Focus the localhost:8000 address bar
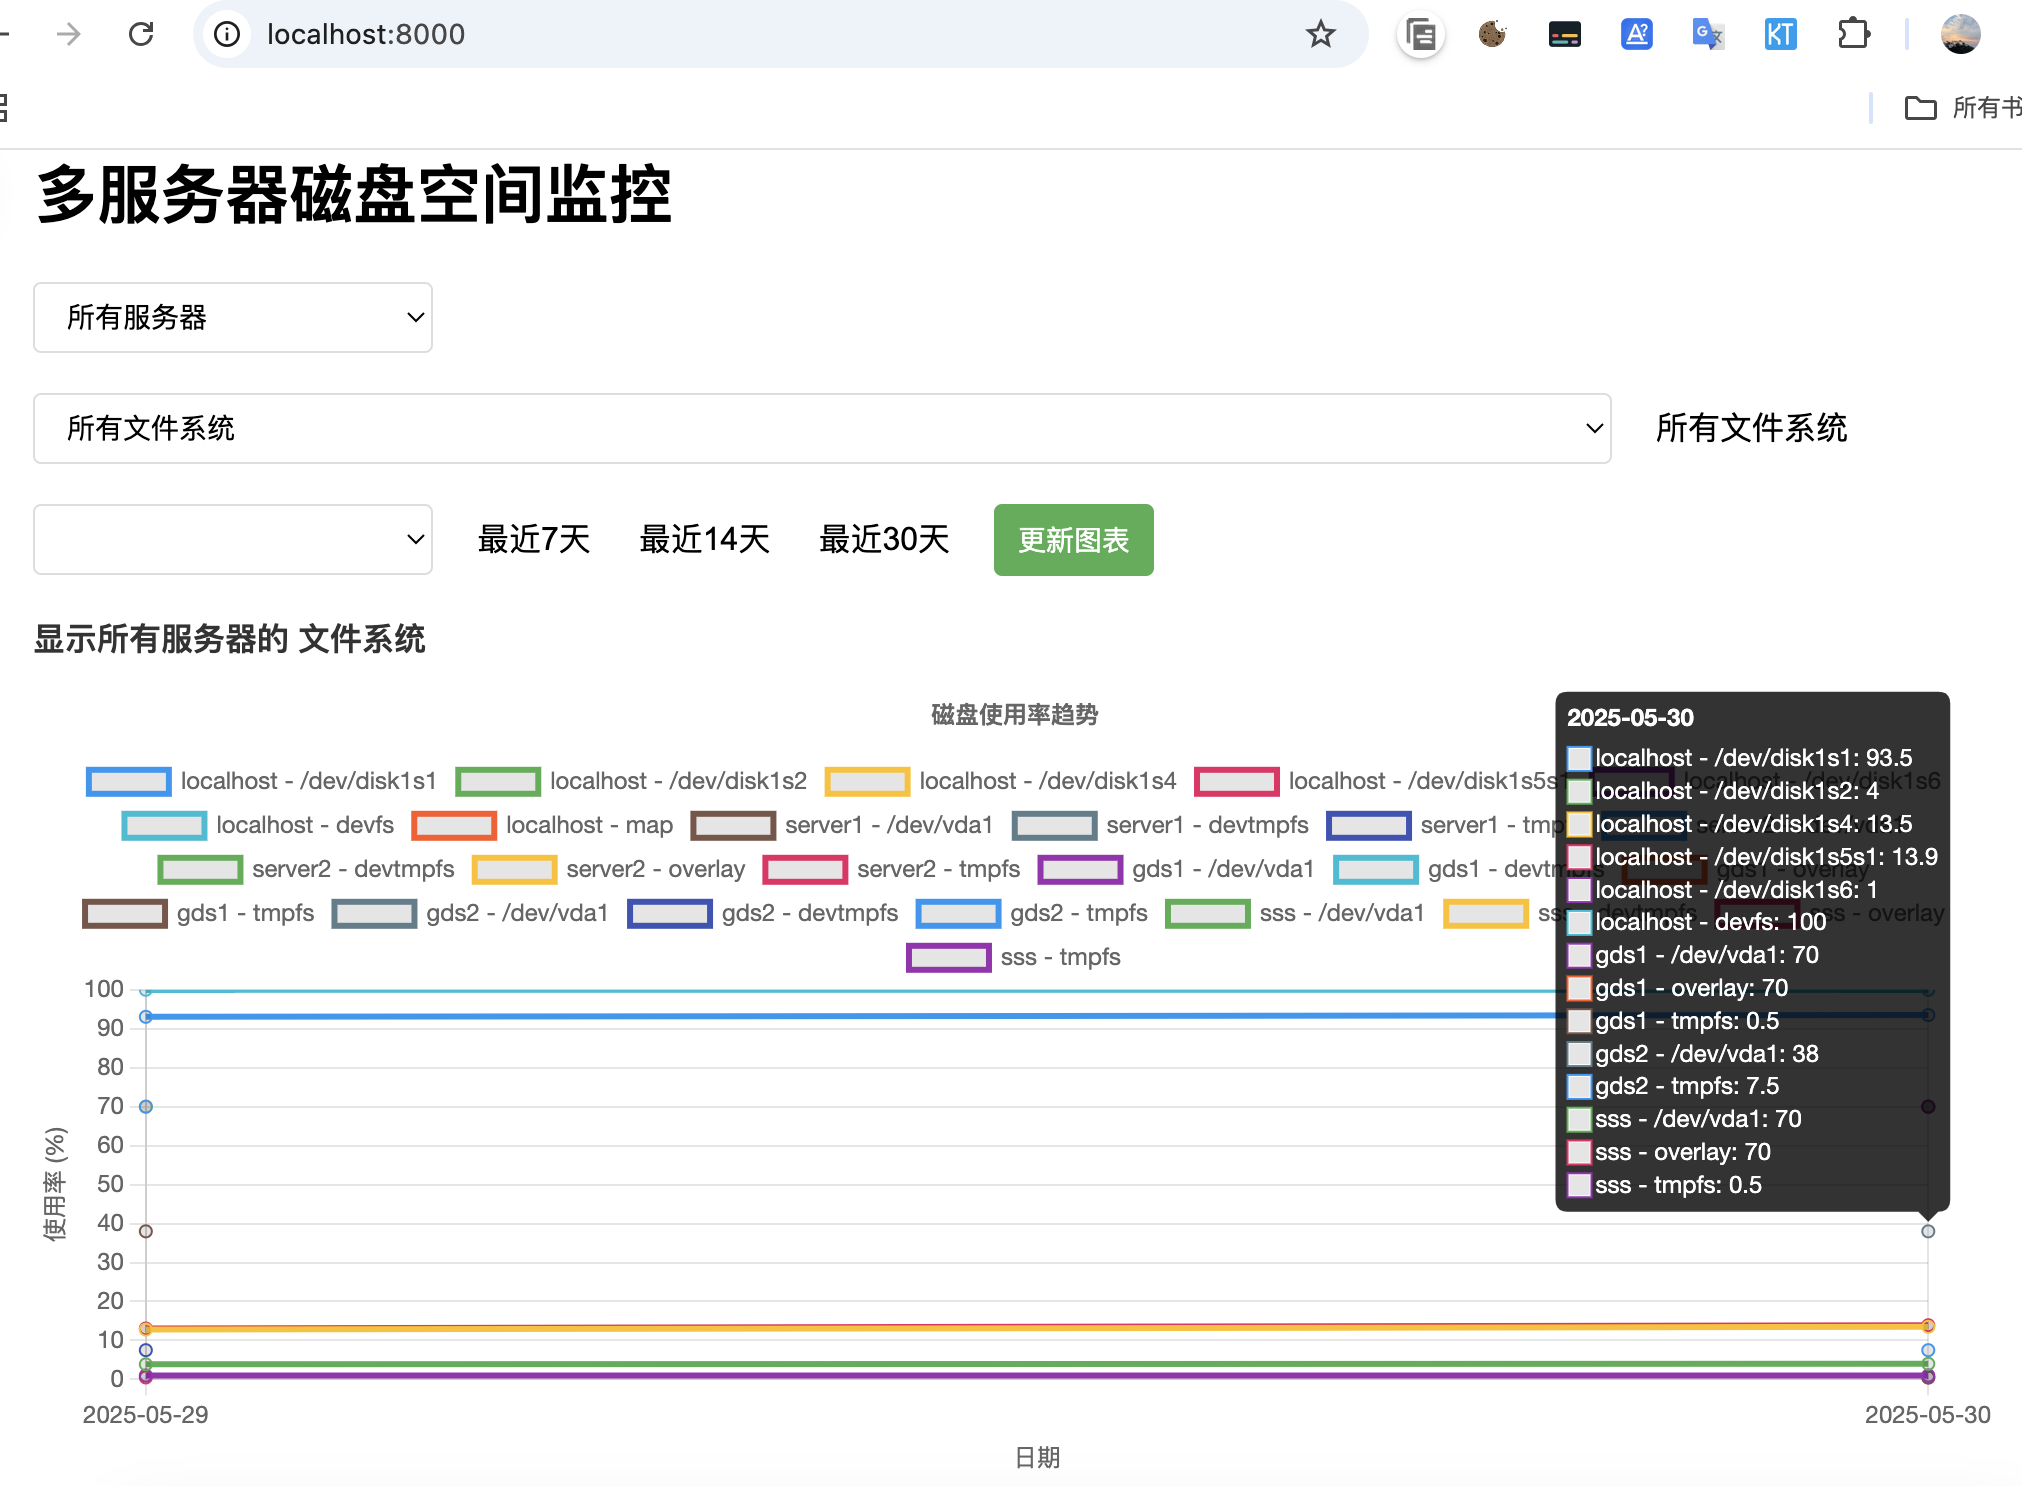2022x1486 pixels. pyautogui.click(x=780, y=34)
